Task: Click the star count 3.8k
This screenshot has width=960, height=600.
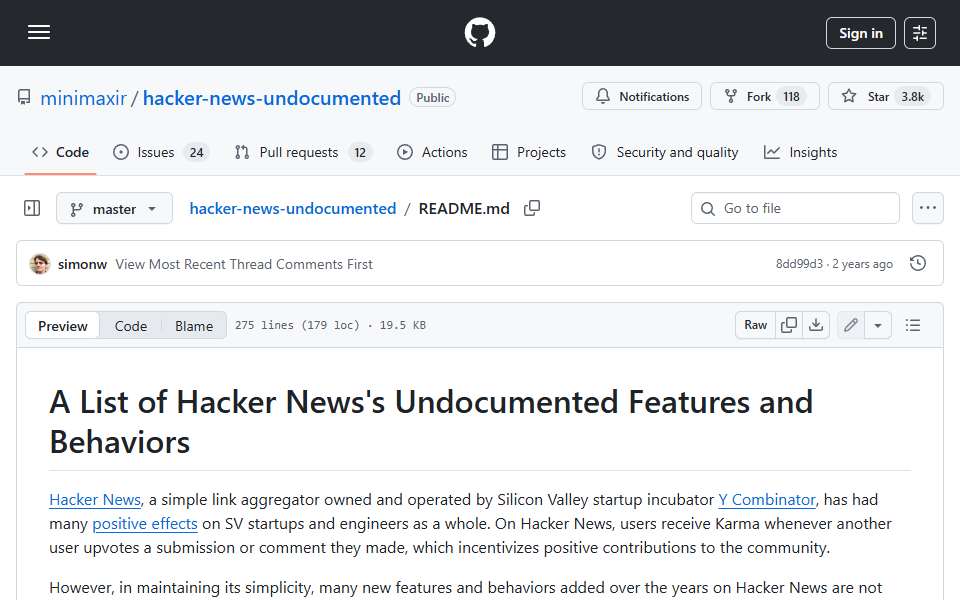Action: 912,97
